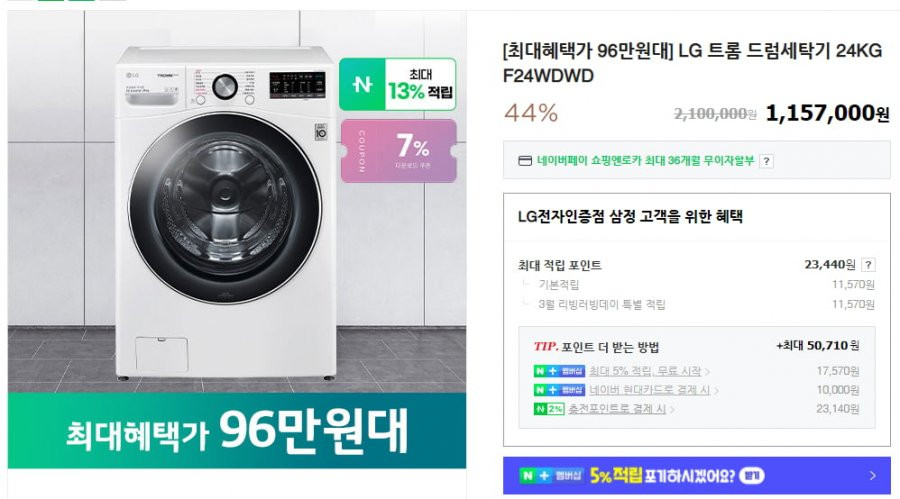The image size is (900, 499).
Task: Open the 충전포인트로 결제 시 link
Action: pyautogui.click(x=617, y=409)
